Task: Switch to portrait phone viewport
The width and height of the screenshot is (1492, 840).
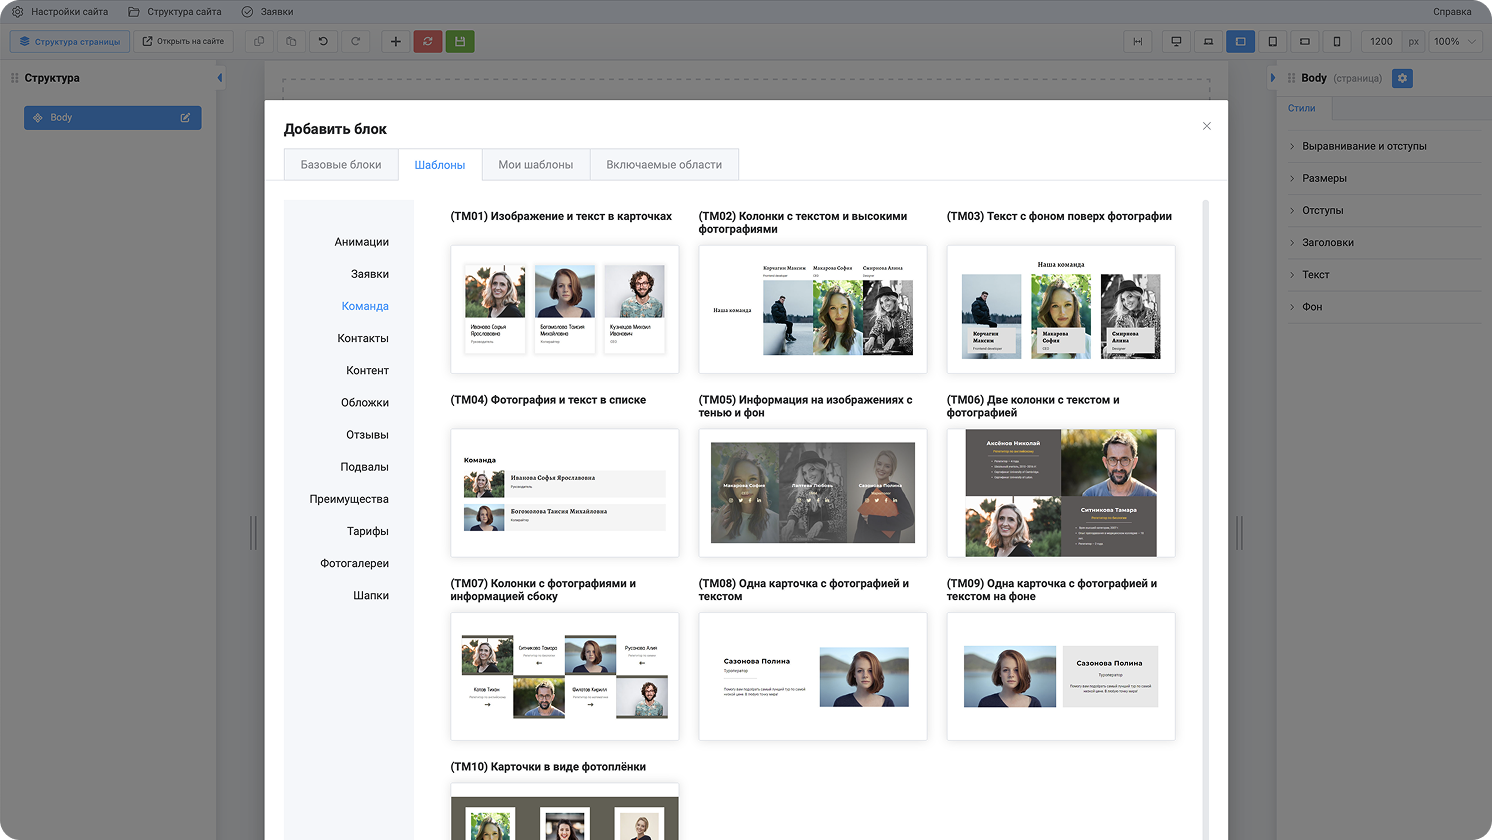Action: tap(1337, 42)
